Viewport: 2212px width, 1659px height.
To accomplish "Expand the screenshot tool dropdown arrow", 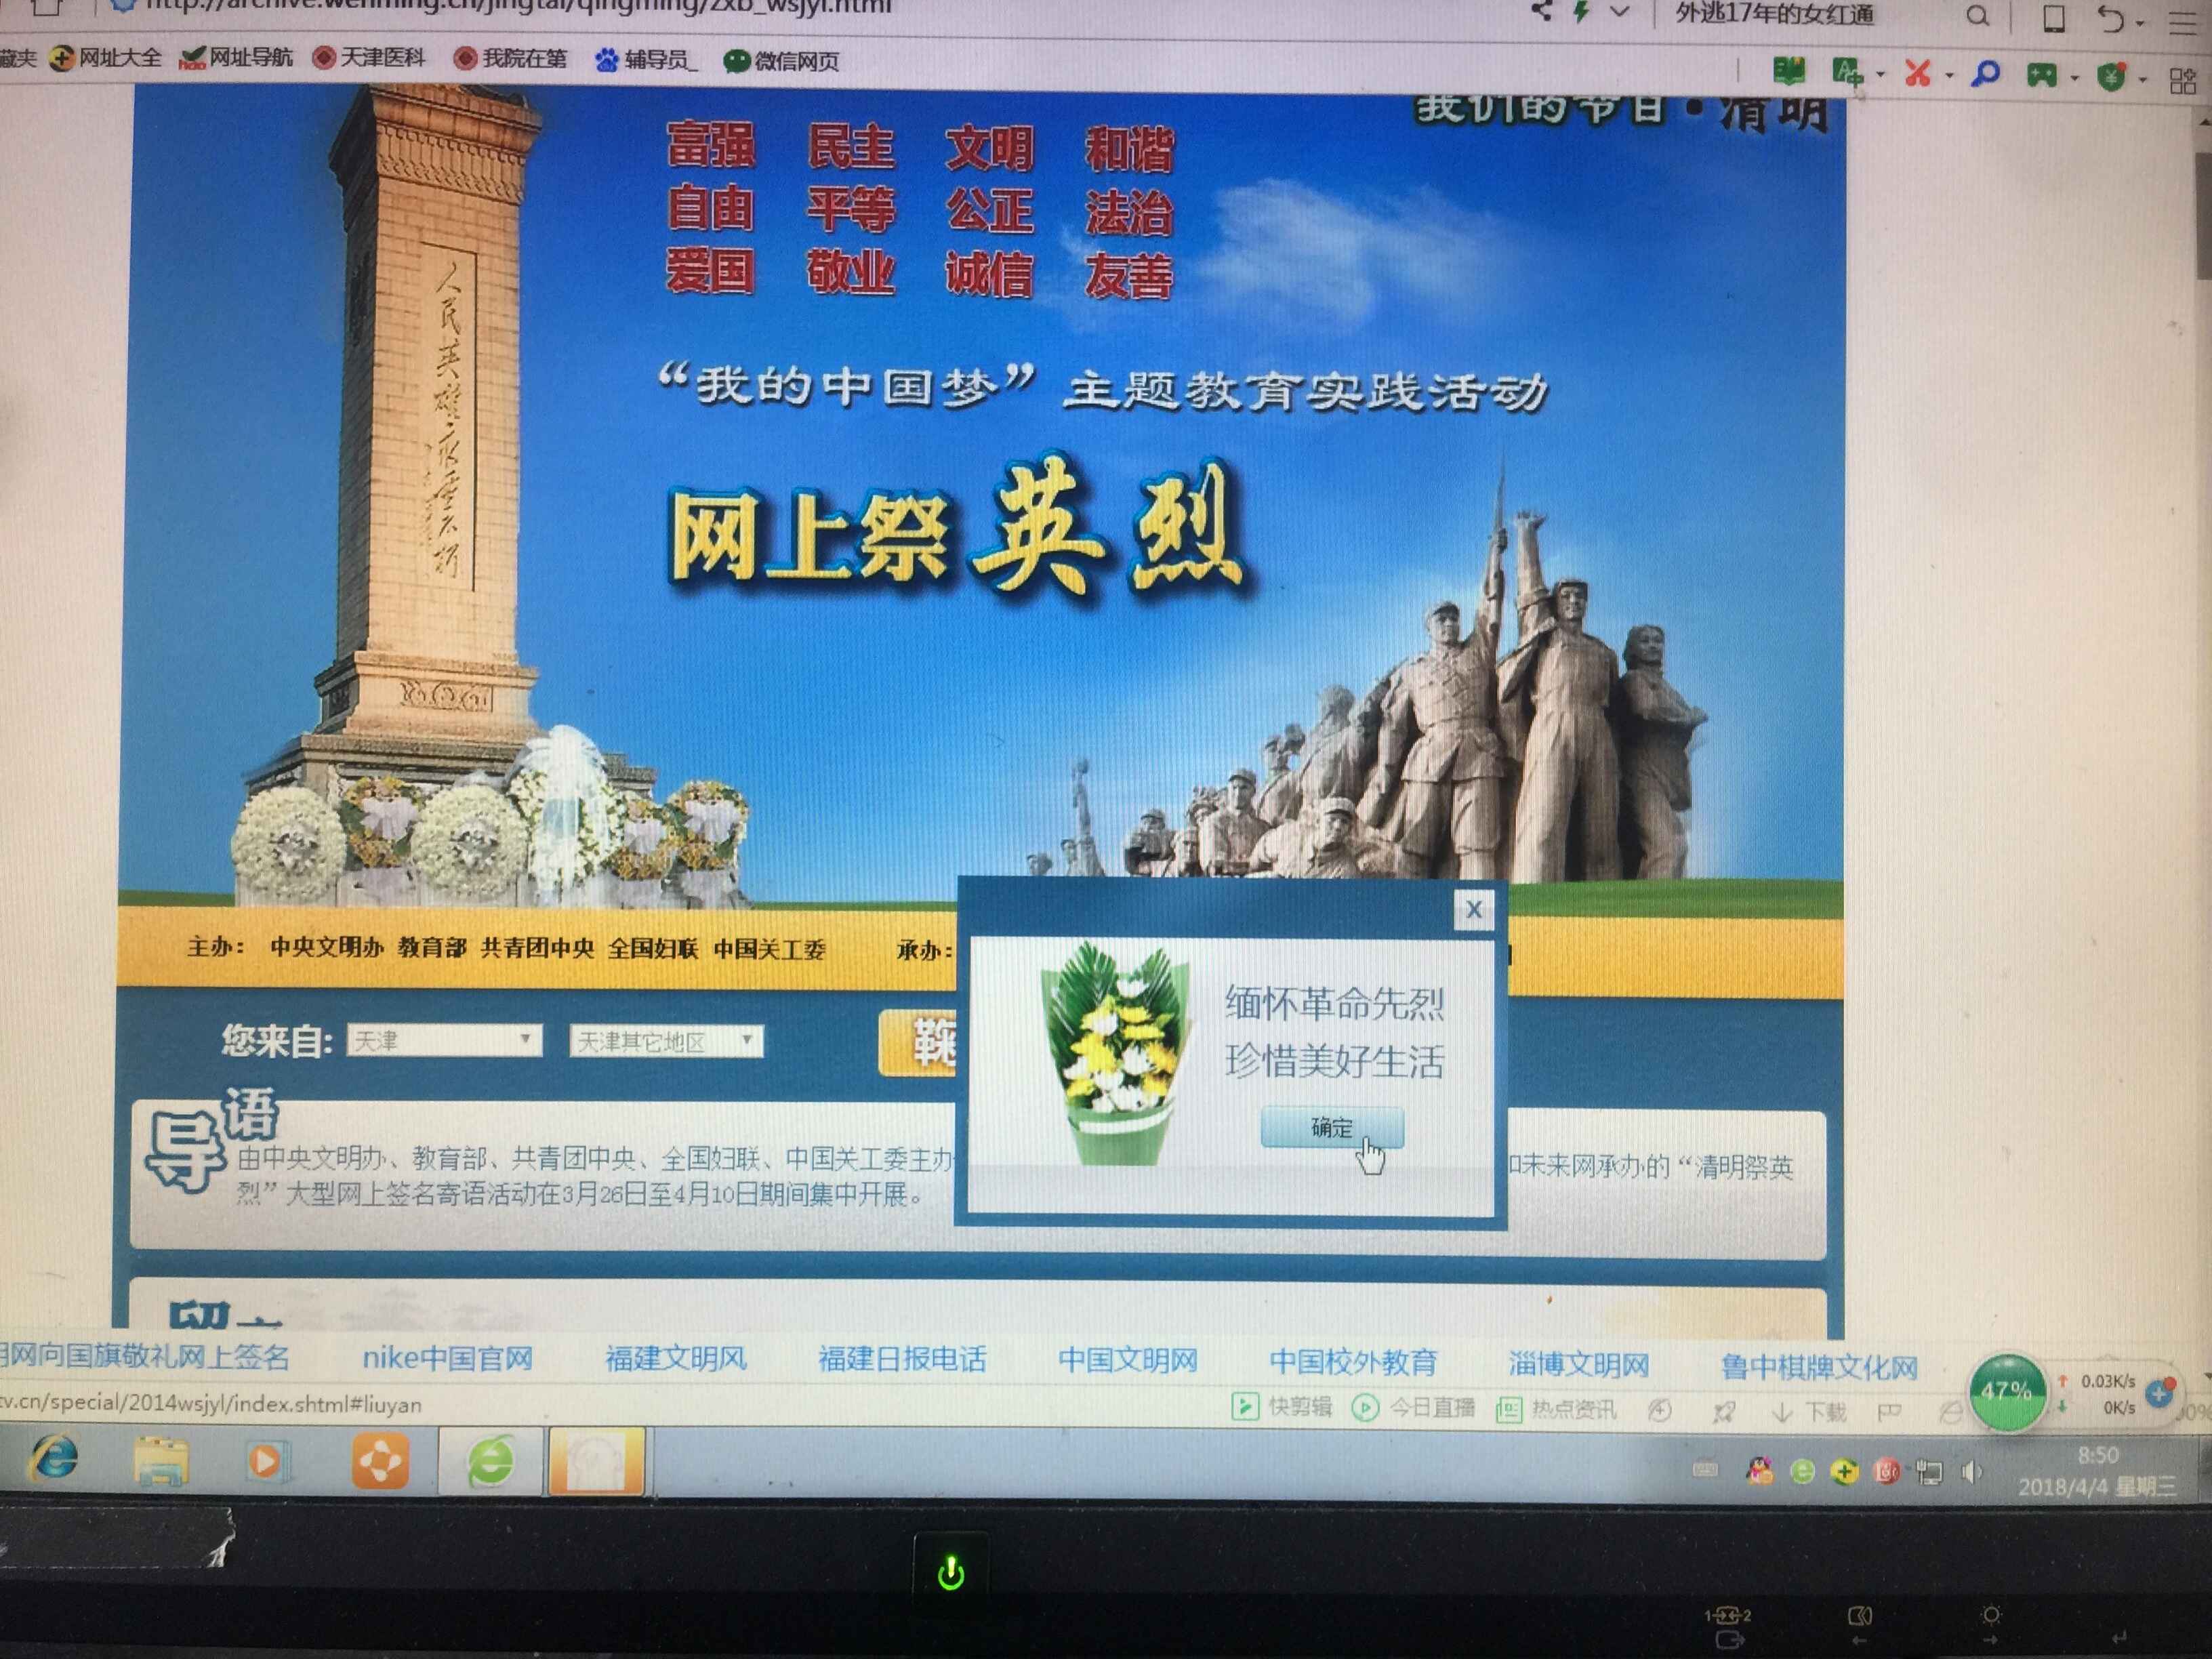I will (1949, 76).
